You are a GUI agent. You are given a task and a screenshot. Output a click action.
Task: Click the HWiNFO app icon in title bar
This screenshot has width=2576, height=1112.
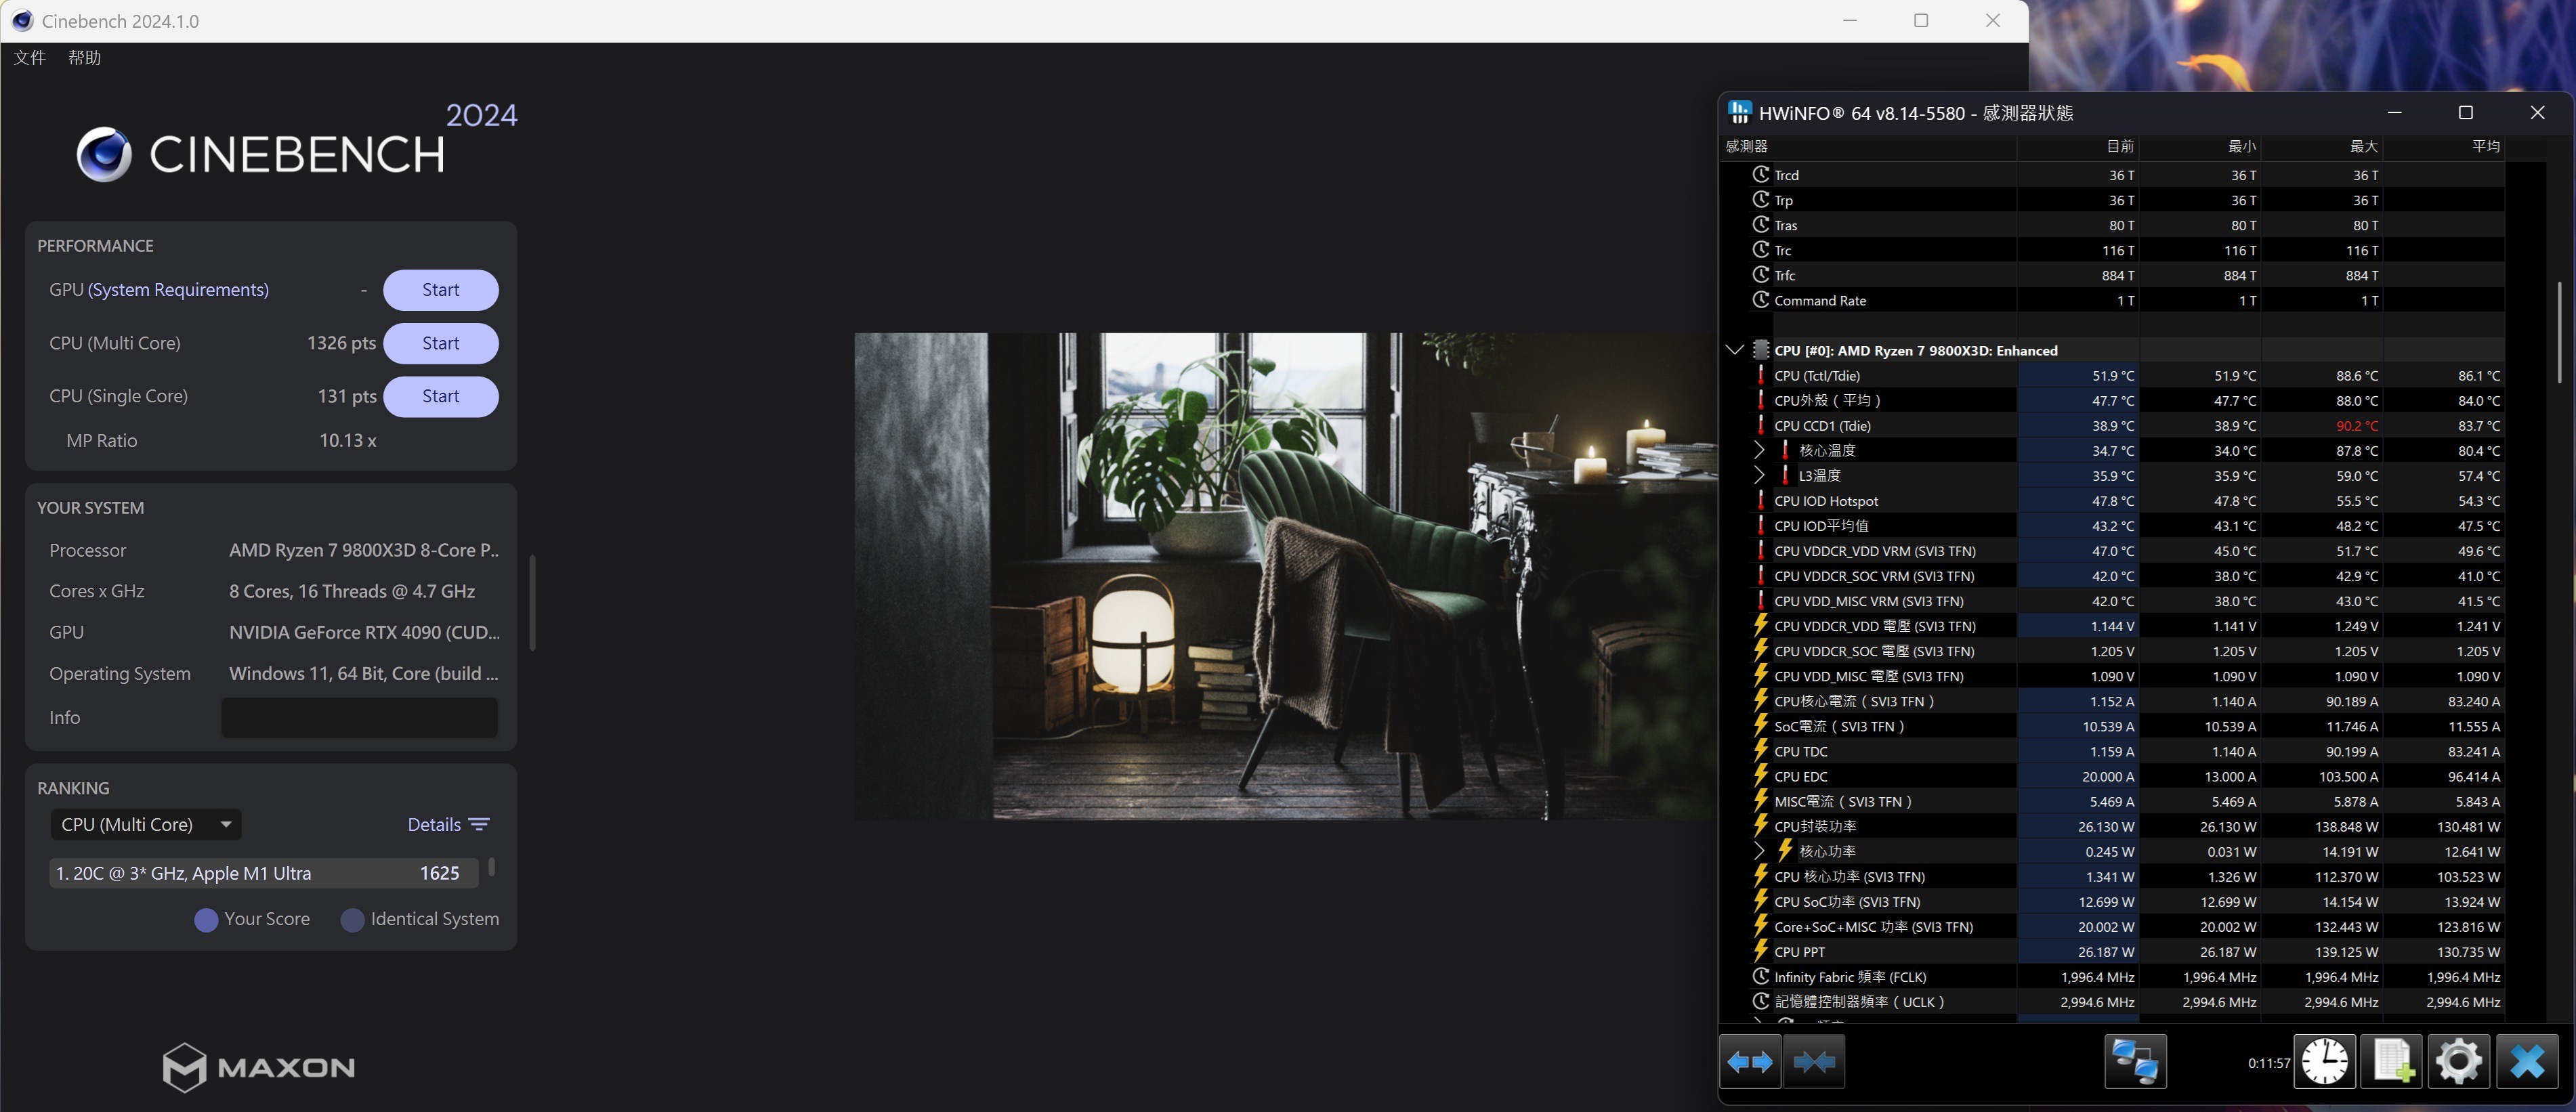pos(1740,112)
